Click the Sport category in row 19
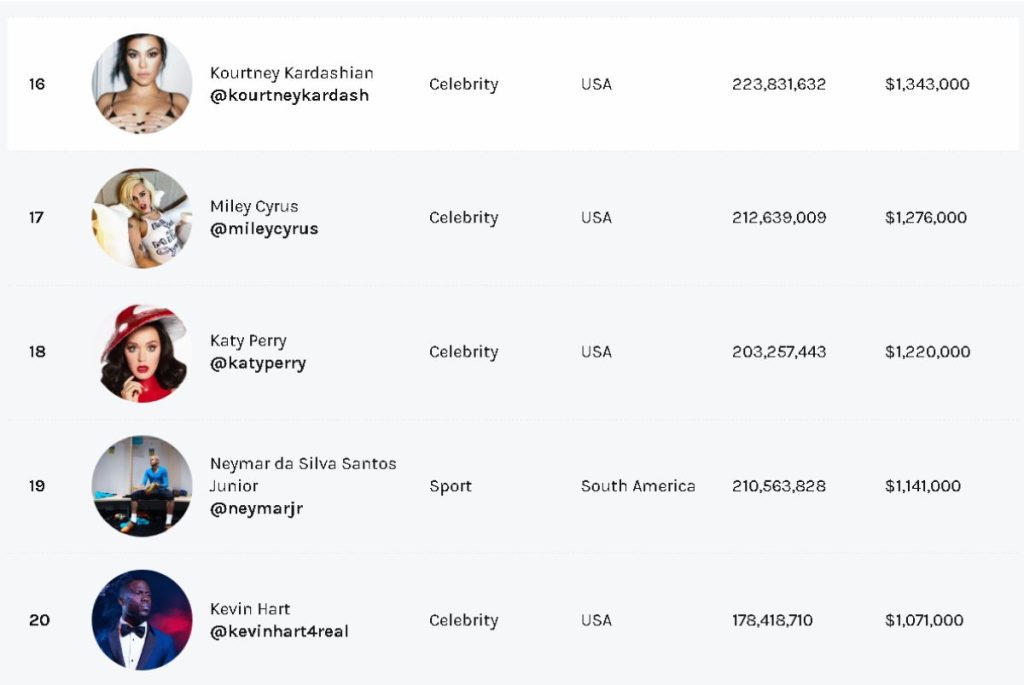The width and height of the screenshot is (1024, 685). [451, 486]
